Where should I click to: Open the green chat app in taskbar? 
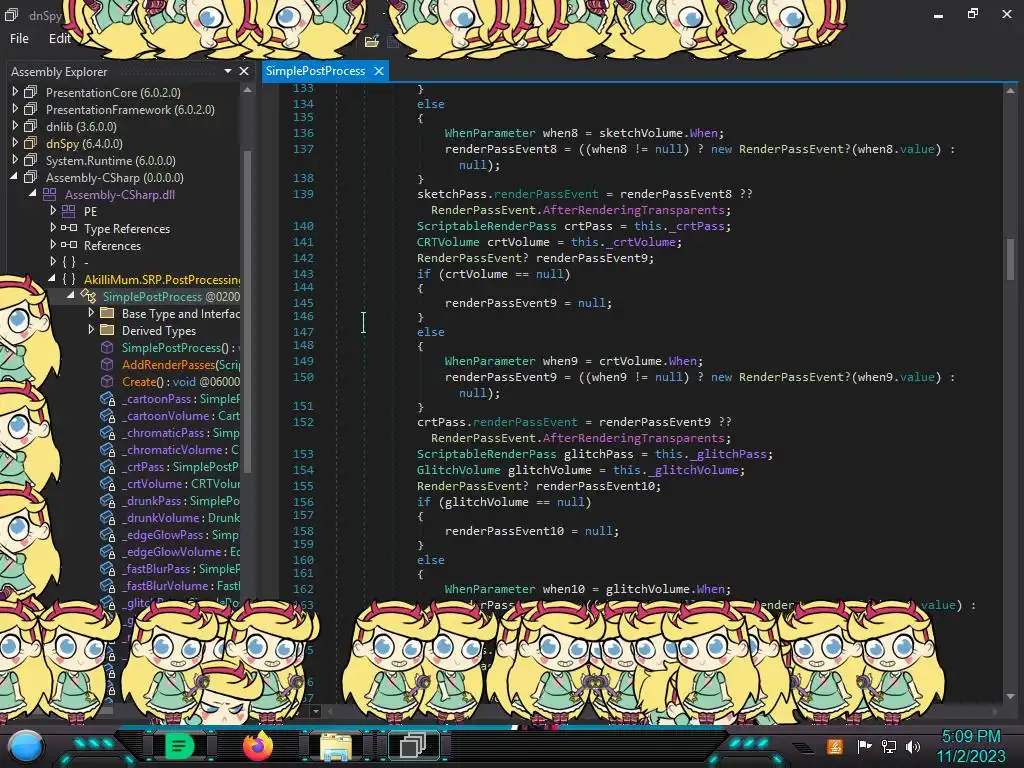[x=179, y=746]
